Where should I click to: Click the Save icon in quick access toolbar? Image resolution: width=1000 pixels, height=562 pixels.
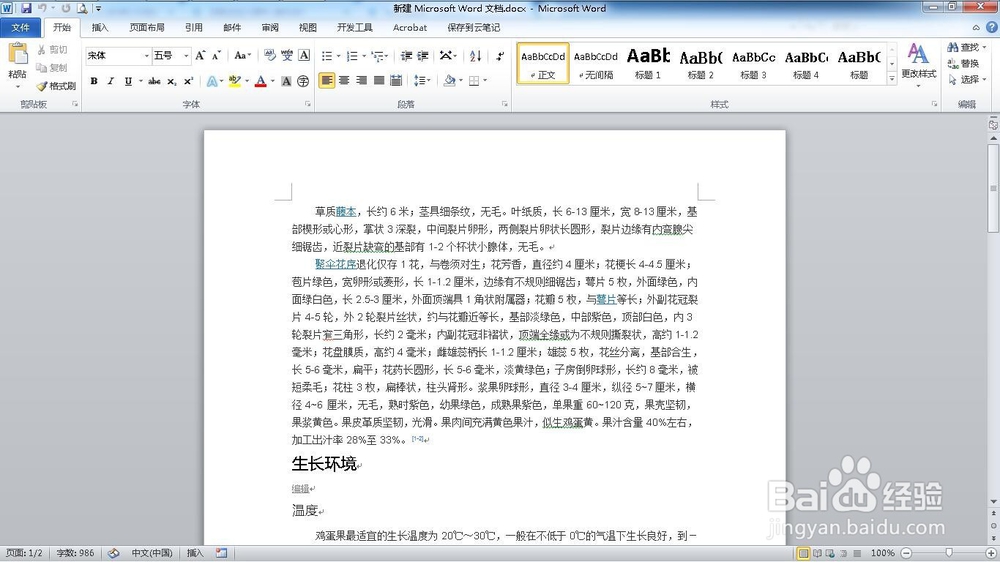(x=26, y=8)
